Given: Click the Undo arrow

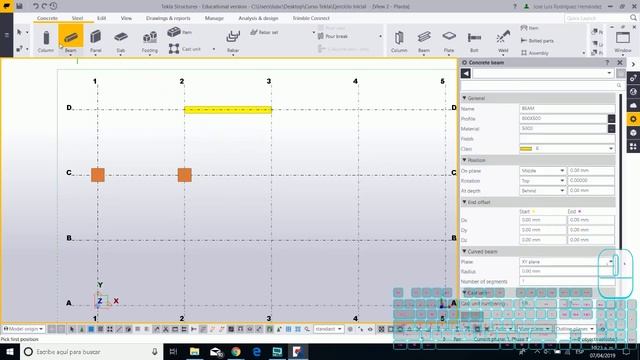Looking at the screenshot, I should 36,6.
